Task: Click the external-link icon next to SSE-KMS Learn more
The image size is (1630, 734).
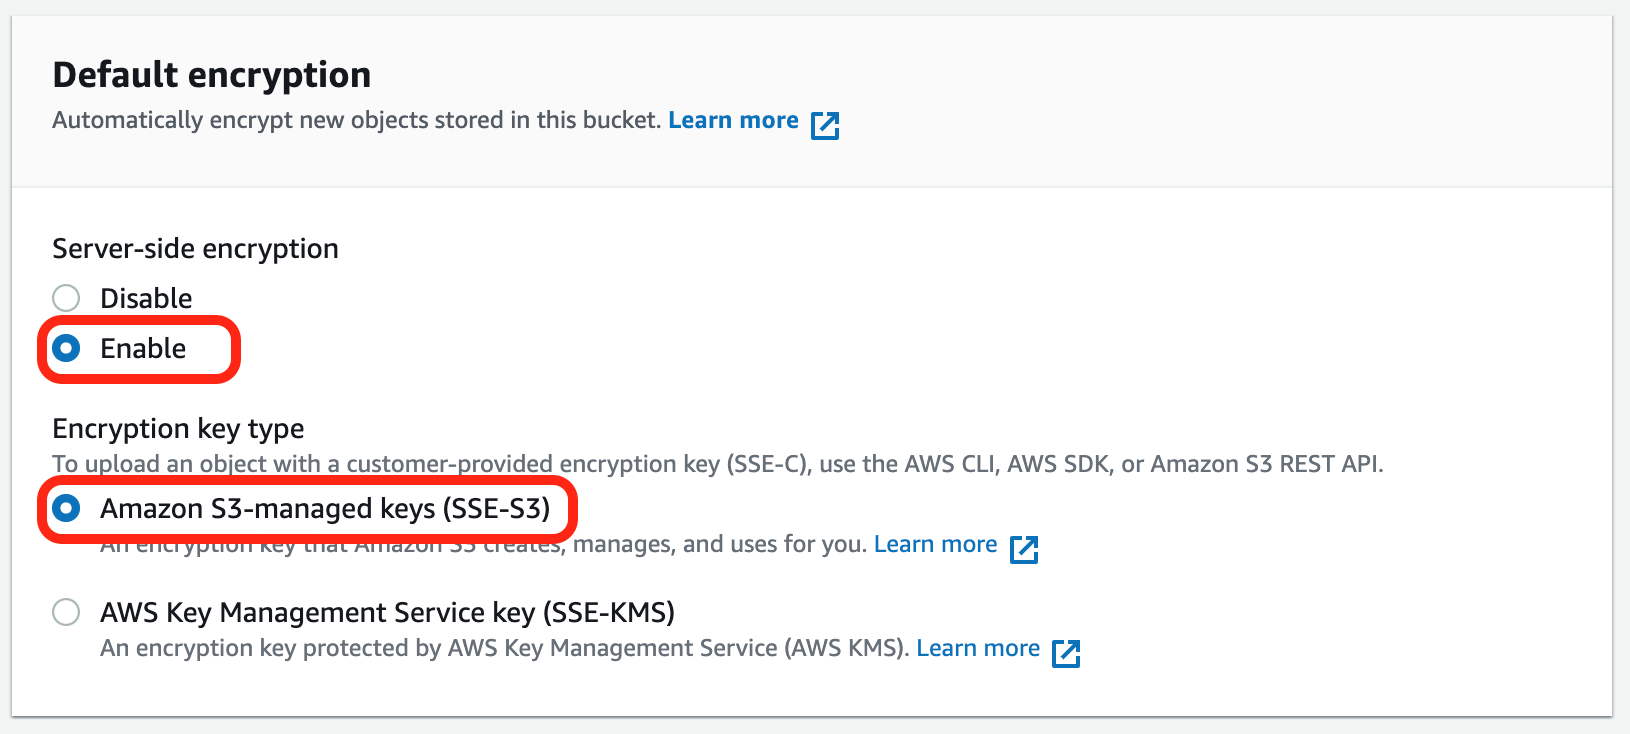Action: (1067, 653)
